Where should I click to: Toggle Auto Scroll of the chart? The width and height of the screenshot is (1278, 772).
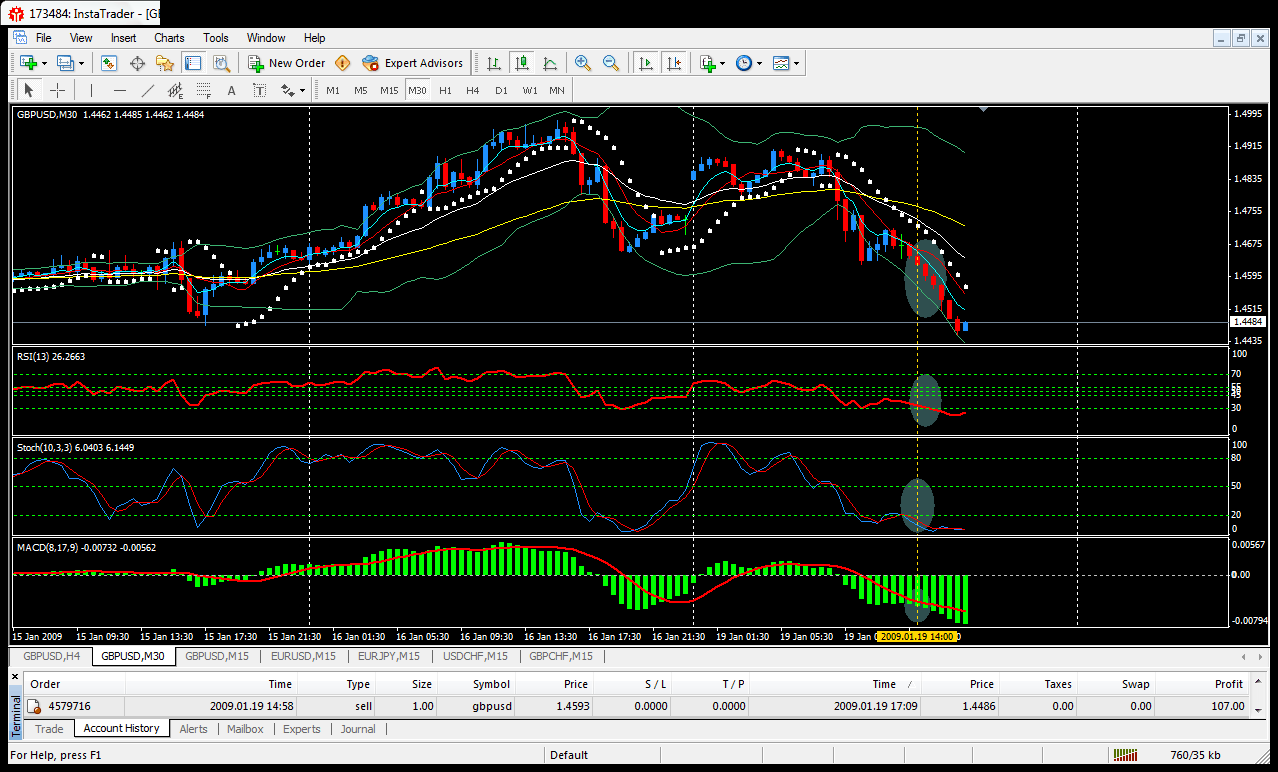pos(646,63)
